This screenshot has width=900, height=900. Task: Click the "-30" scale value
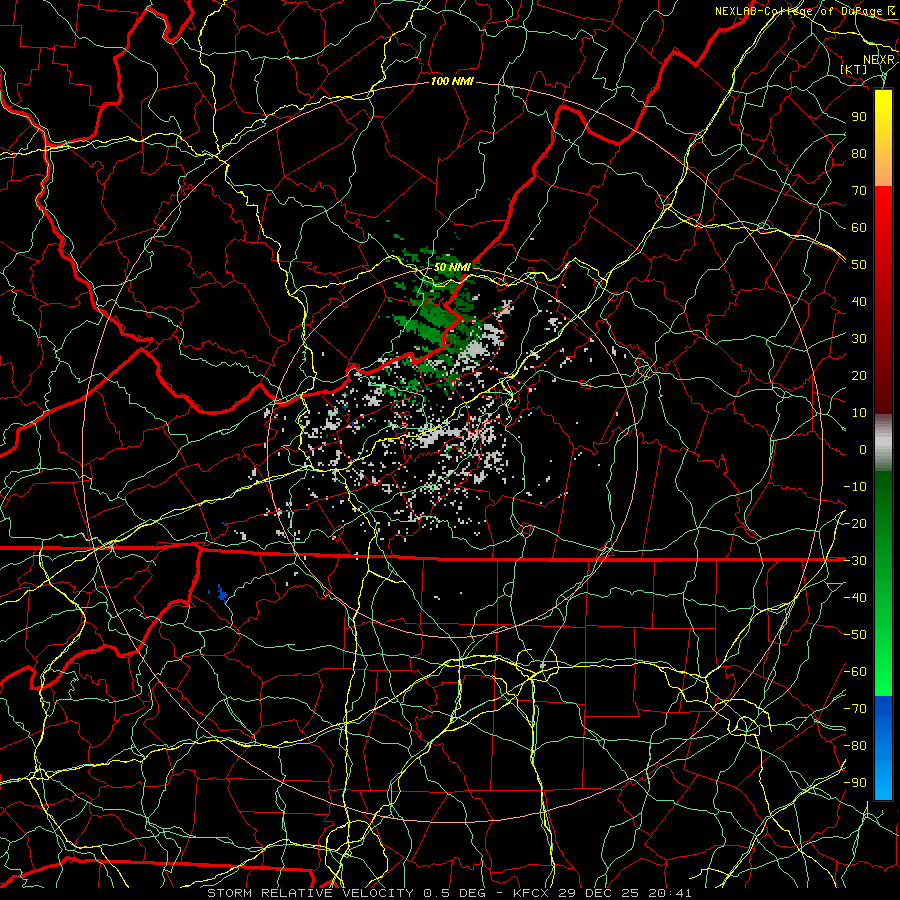pyautogui.click(x=855, y=561)
